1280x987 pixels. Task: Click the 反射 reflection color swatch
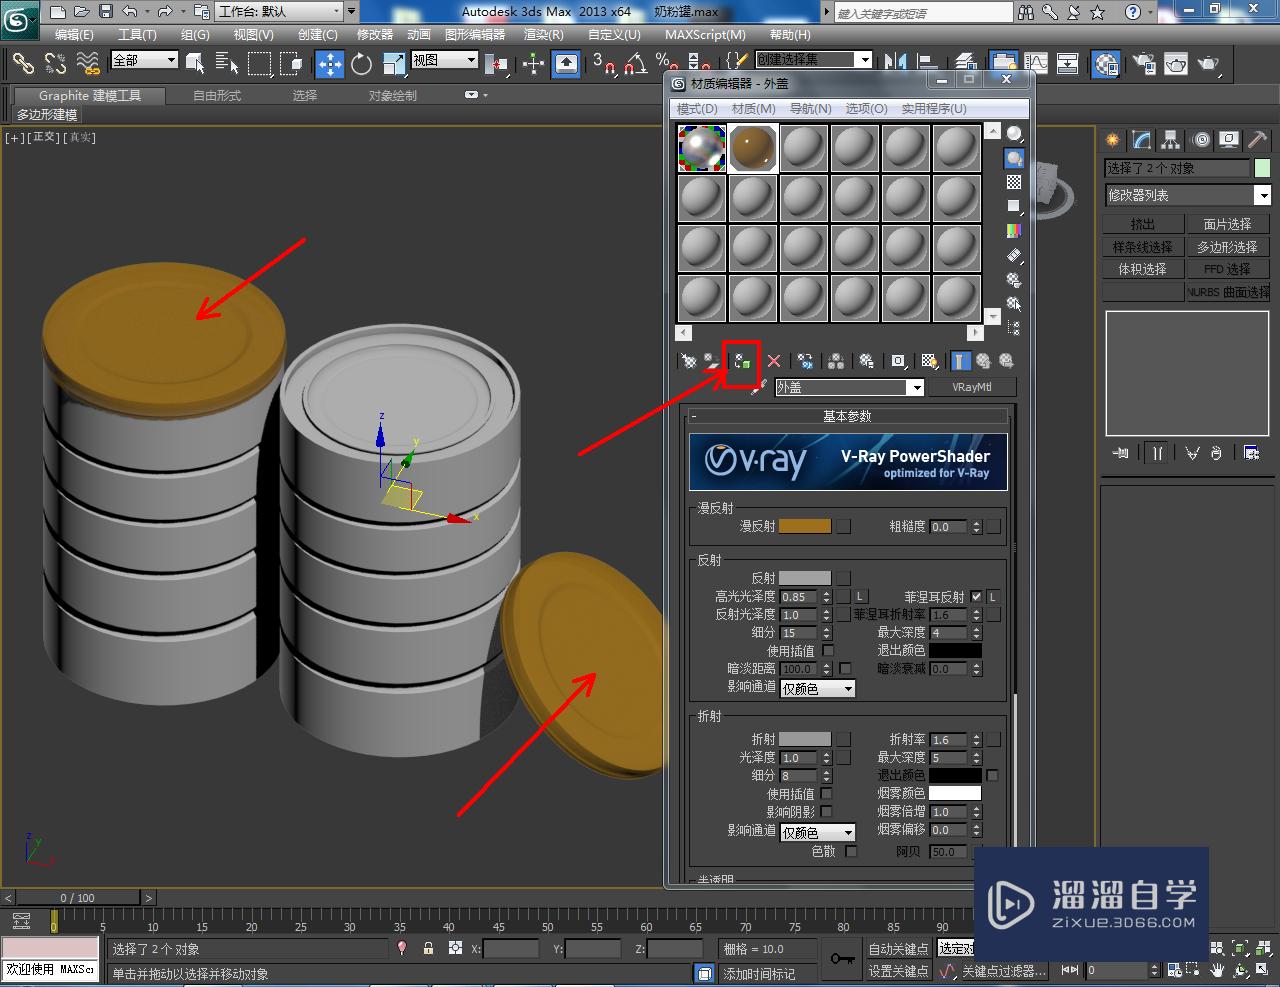coord(804,578)
